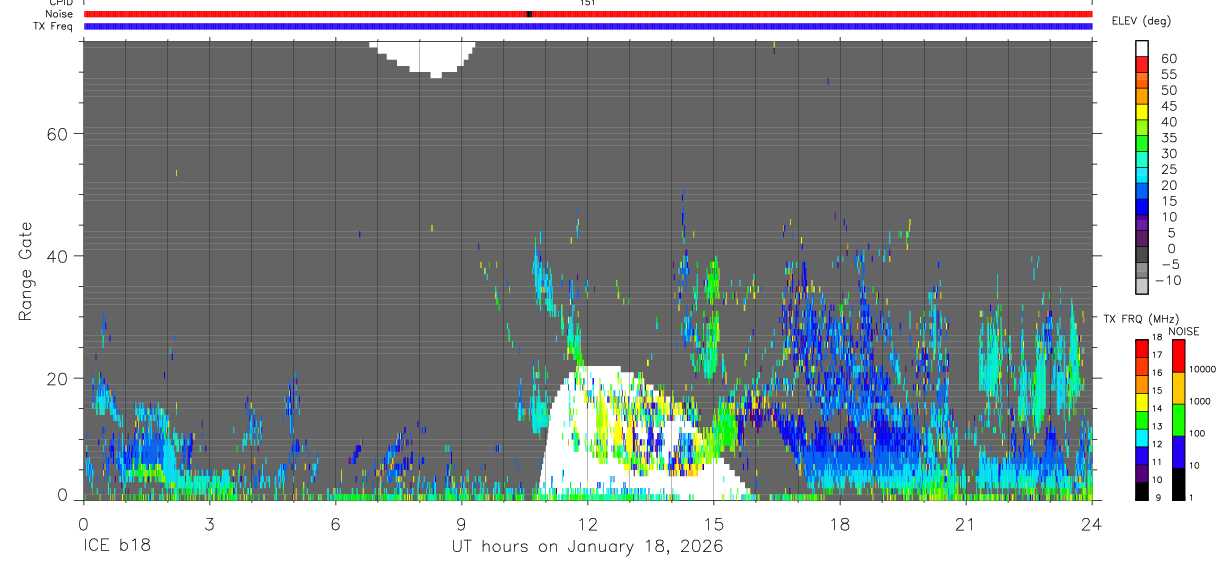Pick cyan ELEV swatch between 25 and 20
The width and height of the screenshot is (1228, 567).
point(1142,177)
